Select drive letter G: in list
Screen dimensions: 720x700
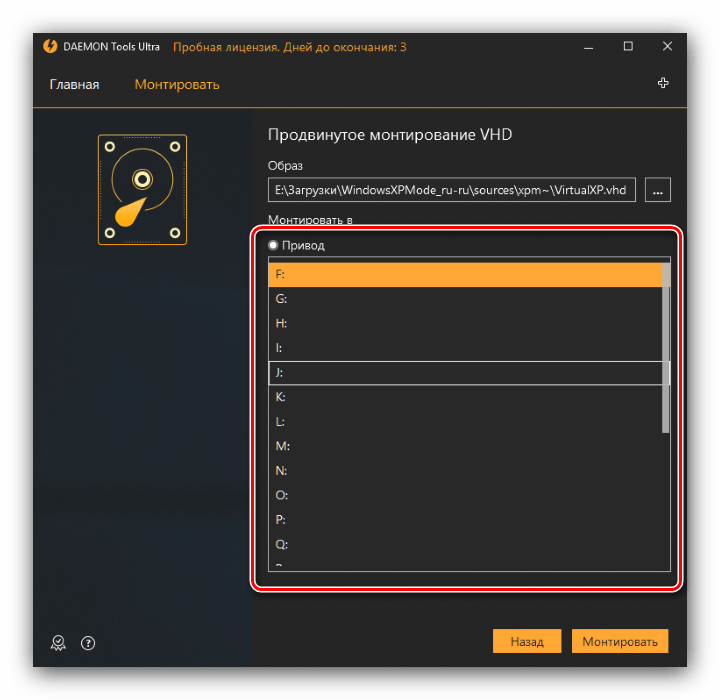tap(465, 299)
